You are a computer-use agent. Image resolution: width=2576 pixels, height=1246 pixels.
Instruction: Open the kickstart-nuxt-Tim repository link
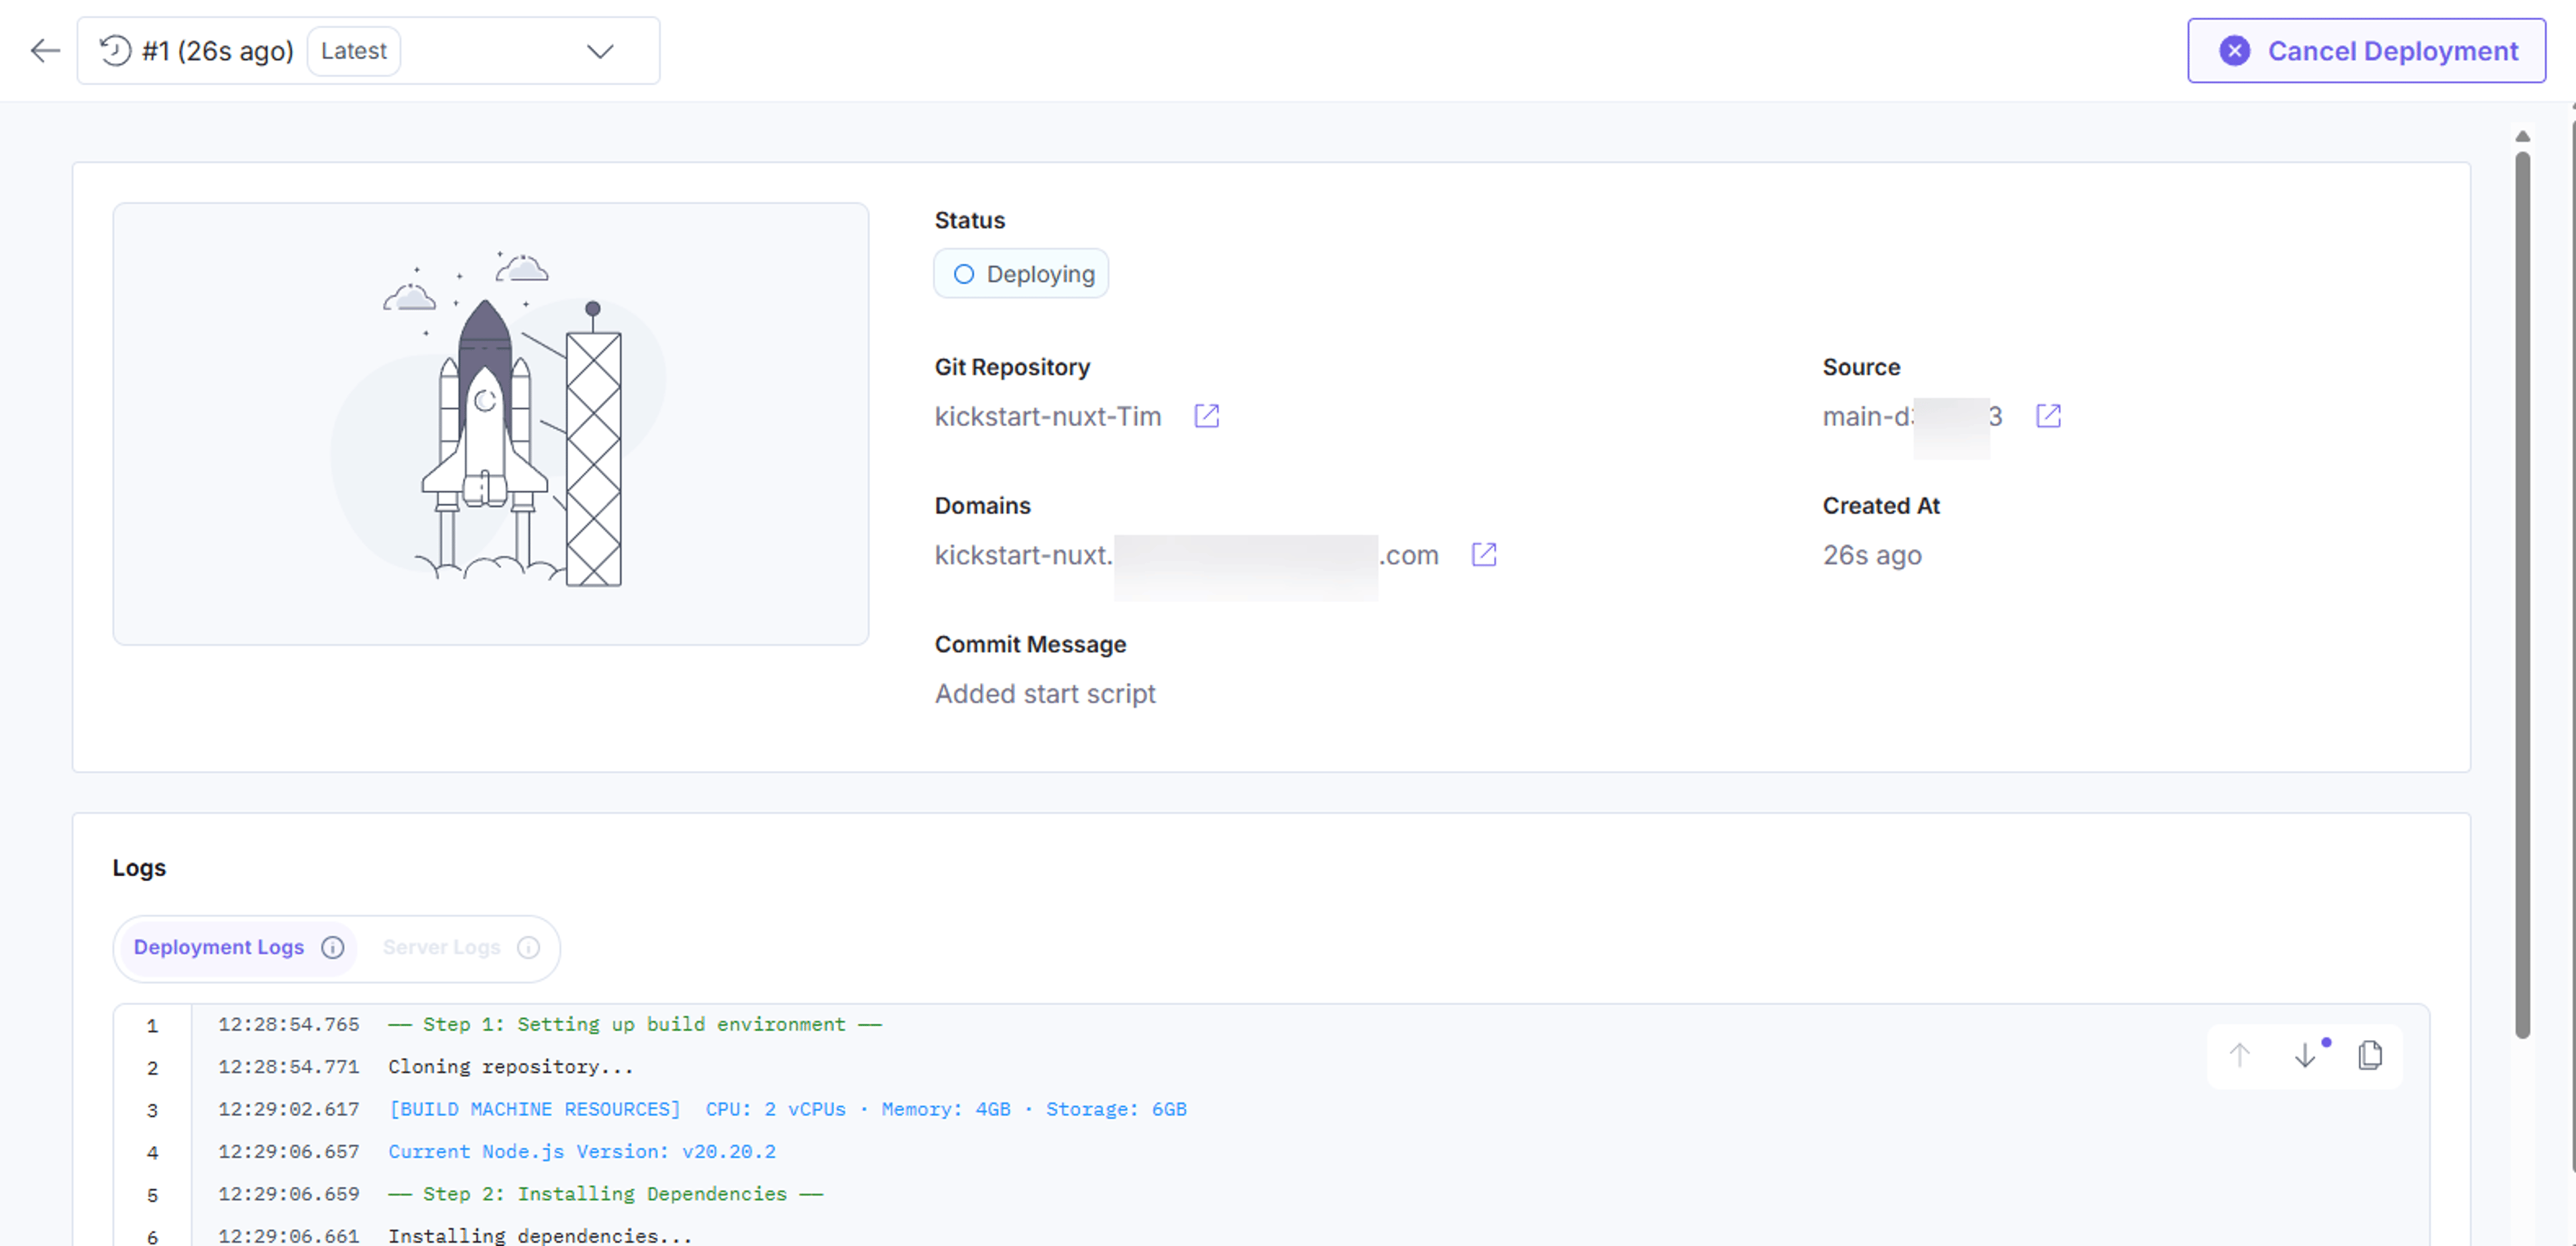[x=1048, y=416]
